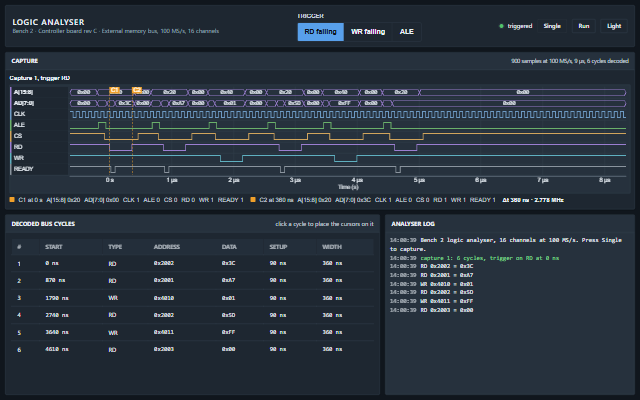Click the Δt 360 ns 2.778 MHz readout

[533, 200]
